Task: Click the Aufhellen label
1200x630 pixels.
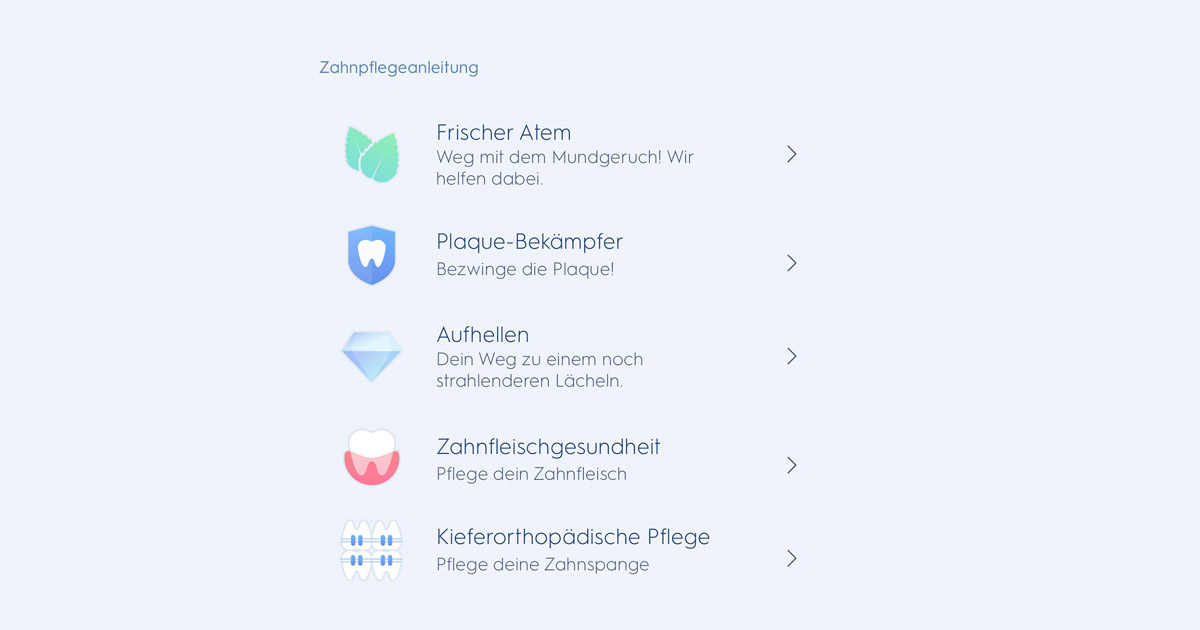Action: (x=480, y=334)
